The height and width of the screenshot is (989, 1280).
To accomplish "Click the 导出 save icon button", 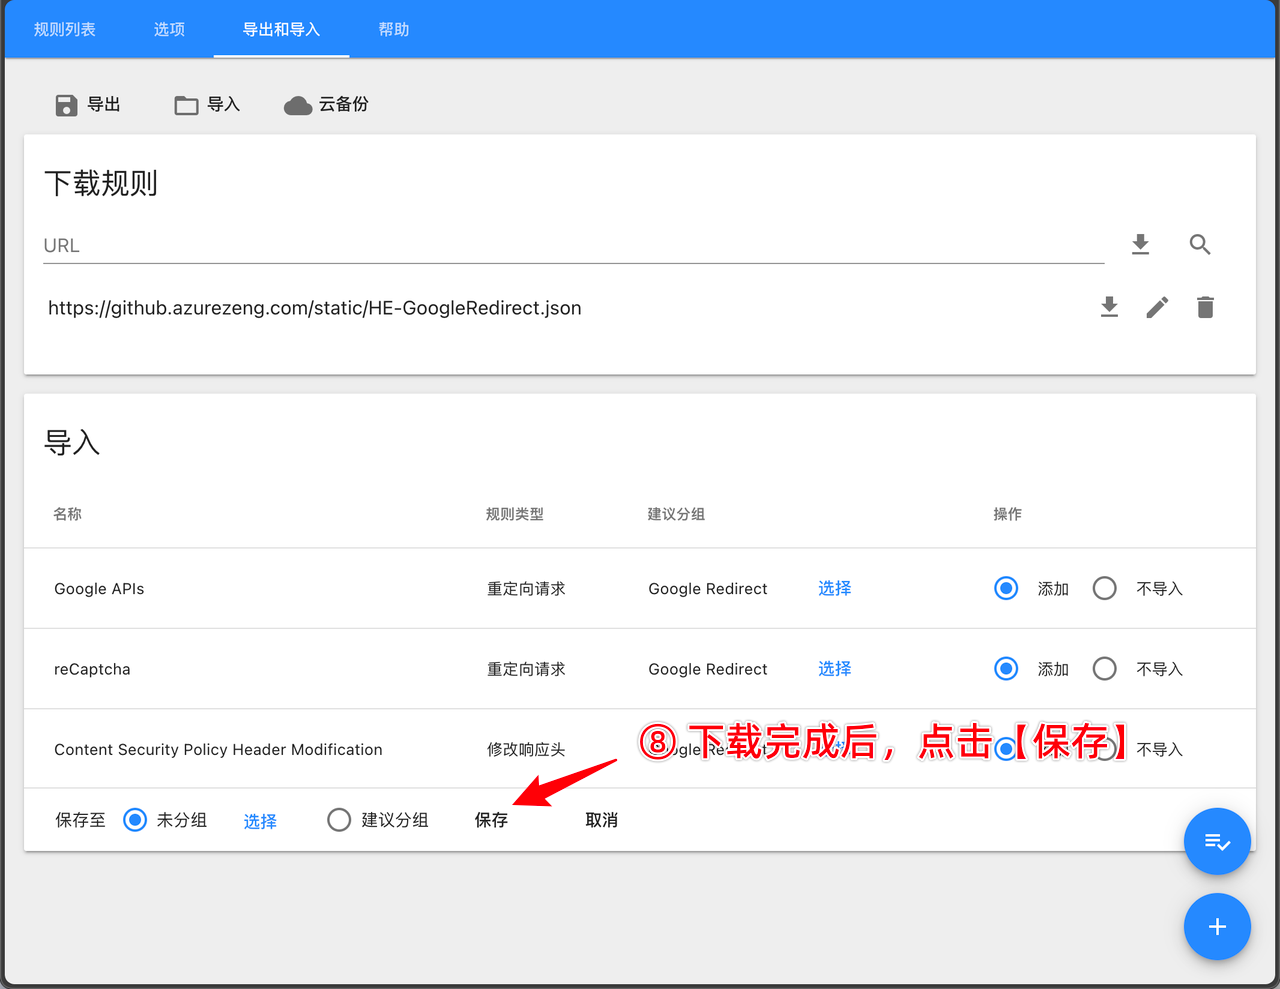I will coord(88,105).
